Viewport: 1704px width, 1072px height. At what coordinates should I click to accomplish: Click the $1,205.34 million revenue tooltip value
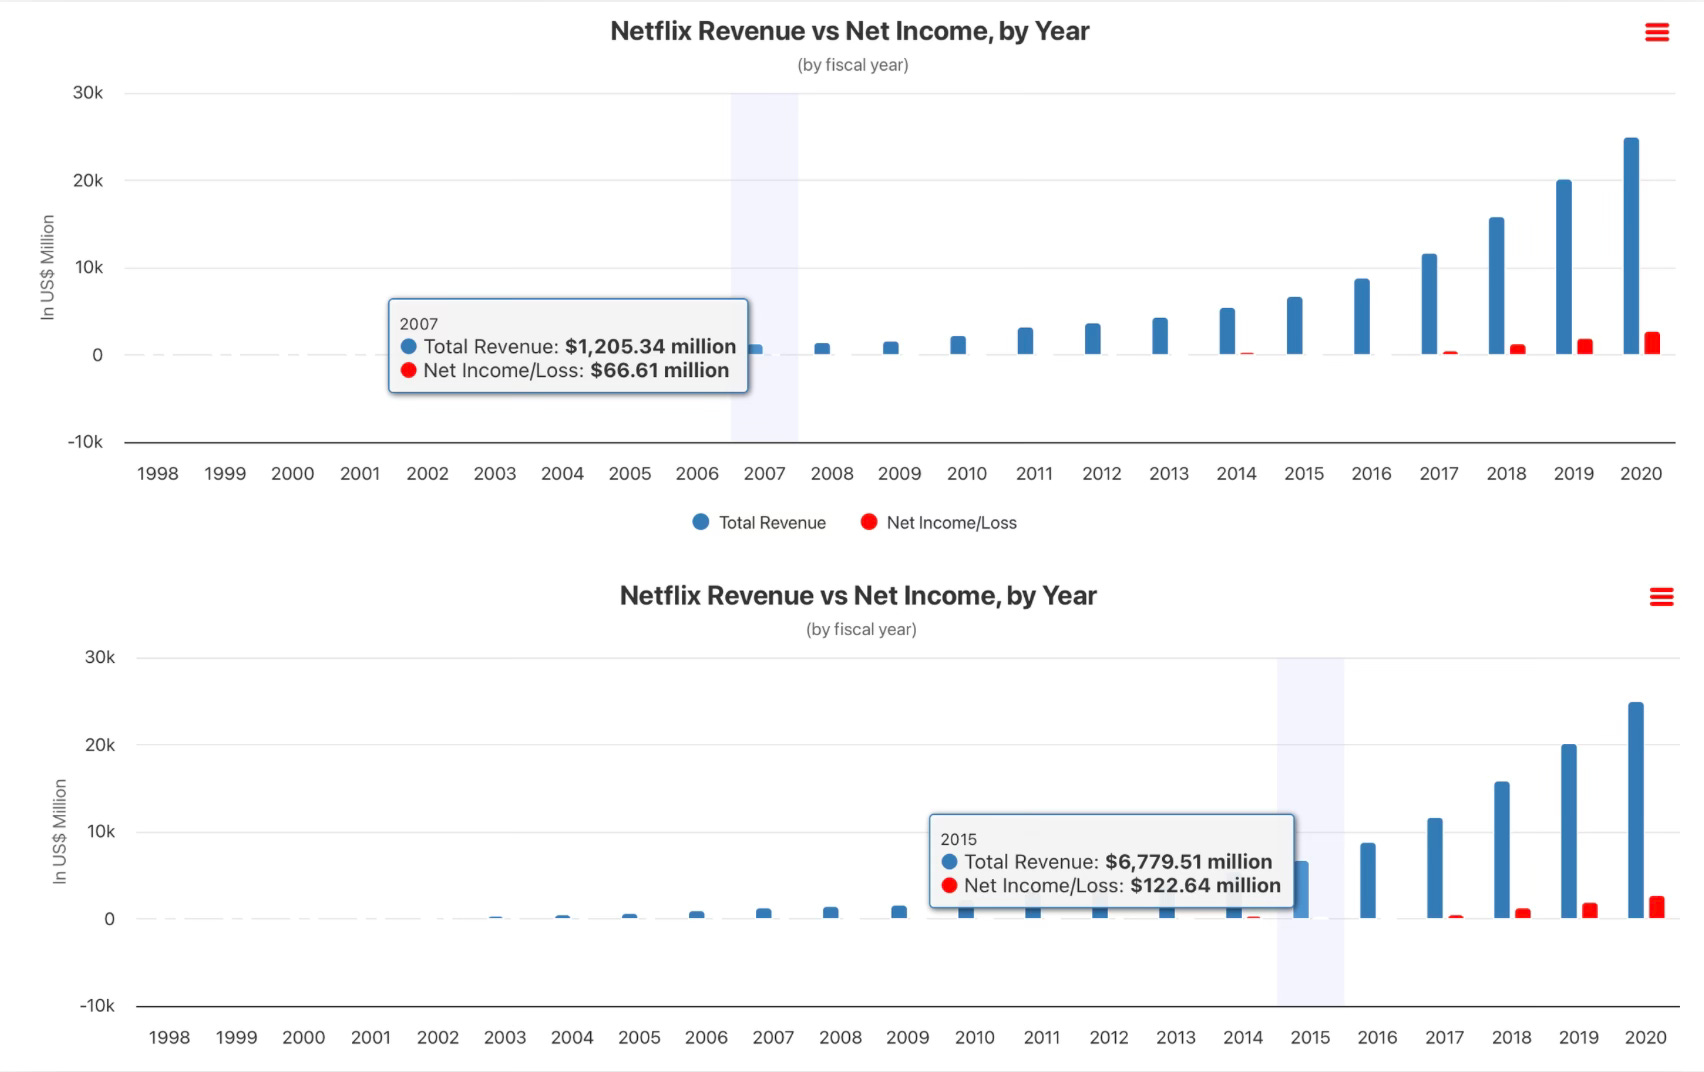651,346
